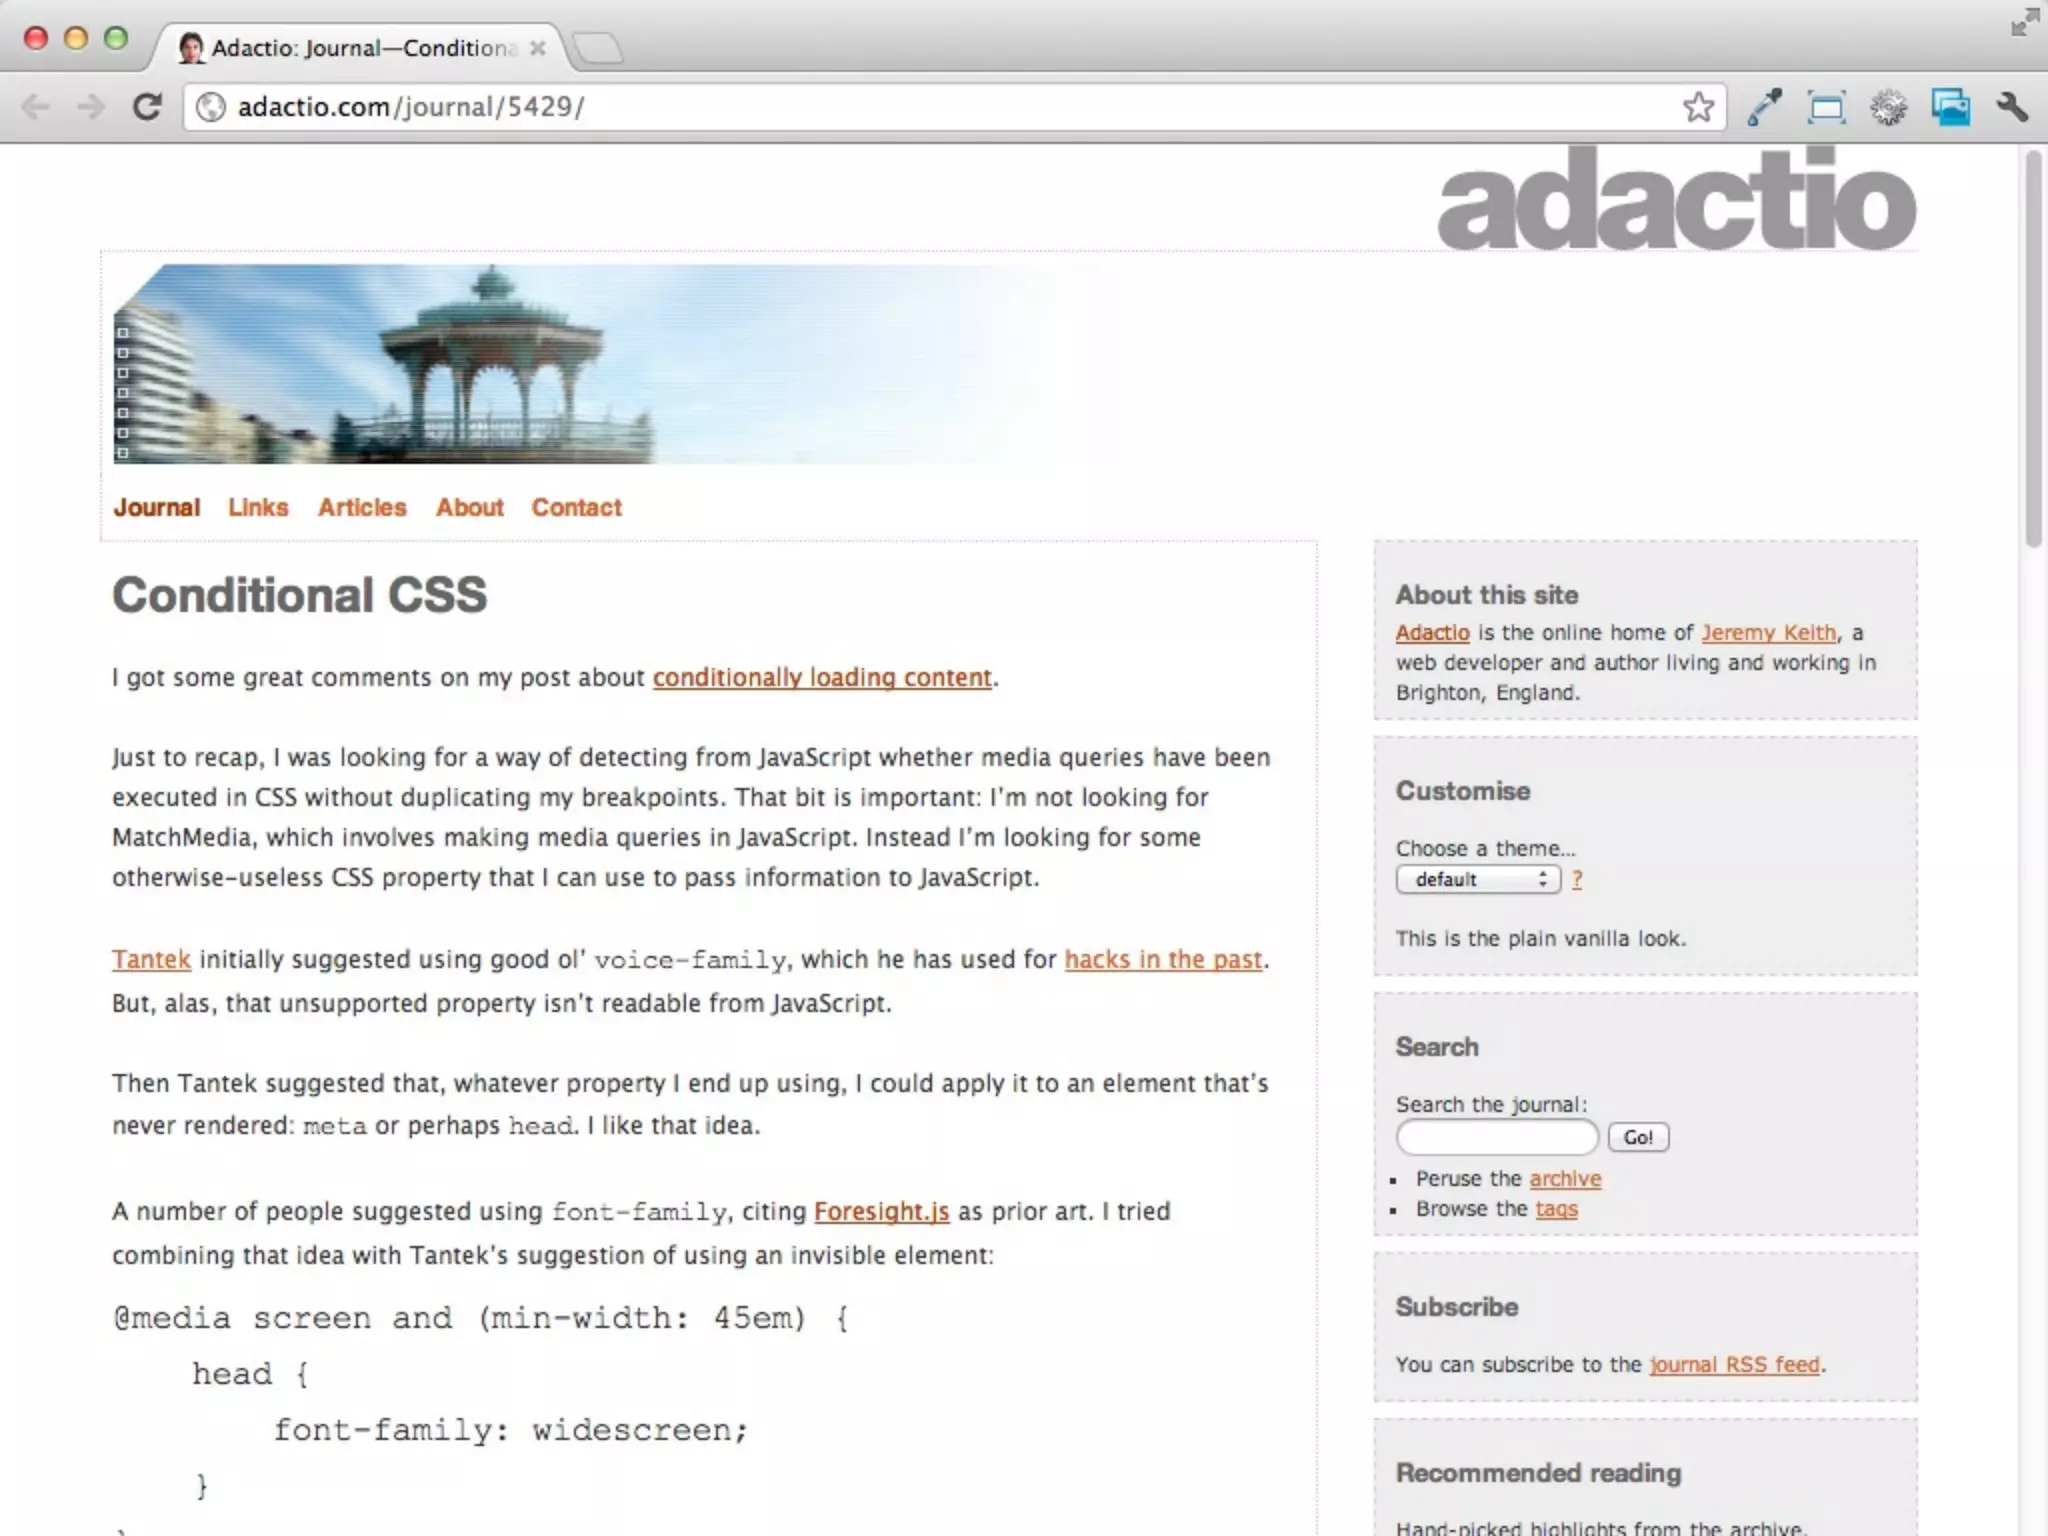Reload the page with the refresh icon

[x=147, y=107]
